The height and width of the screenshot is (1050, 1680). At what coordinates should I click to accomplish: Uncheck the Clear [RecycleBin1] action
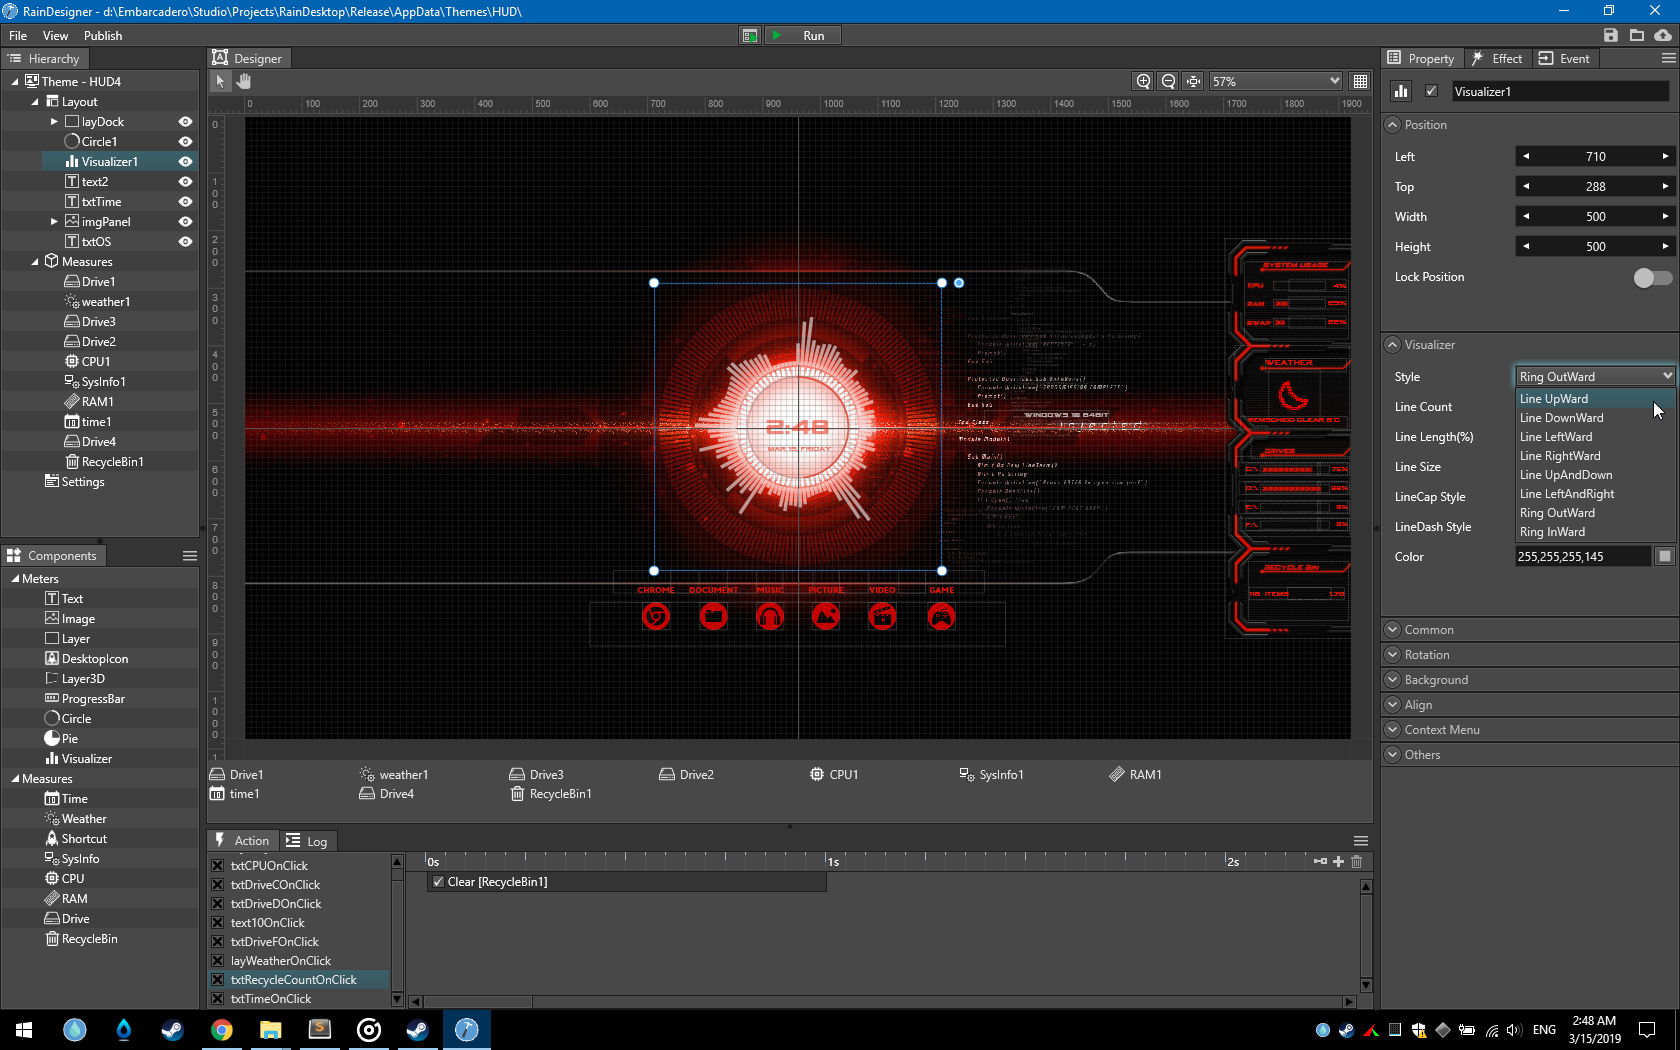point(438,882)
